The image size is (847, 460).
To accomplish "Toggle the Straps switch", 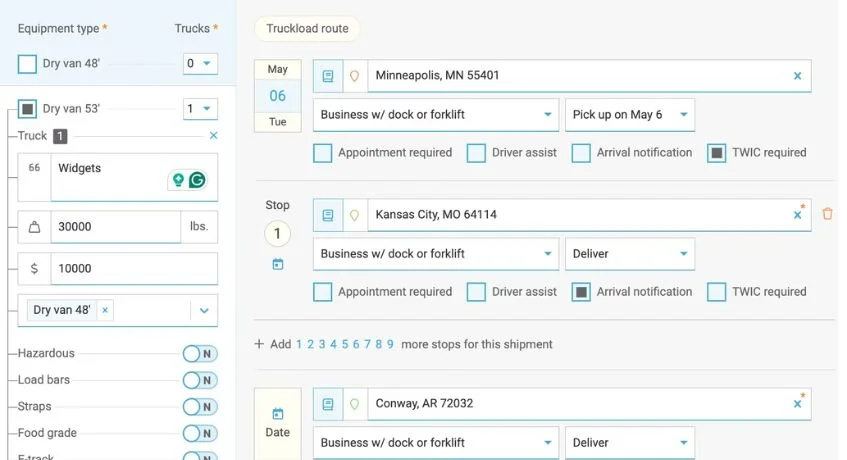I will (200, 407).
